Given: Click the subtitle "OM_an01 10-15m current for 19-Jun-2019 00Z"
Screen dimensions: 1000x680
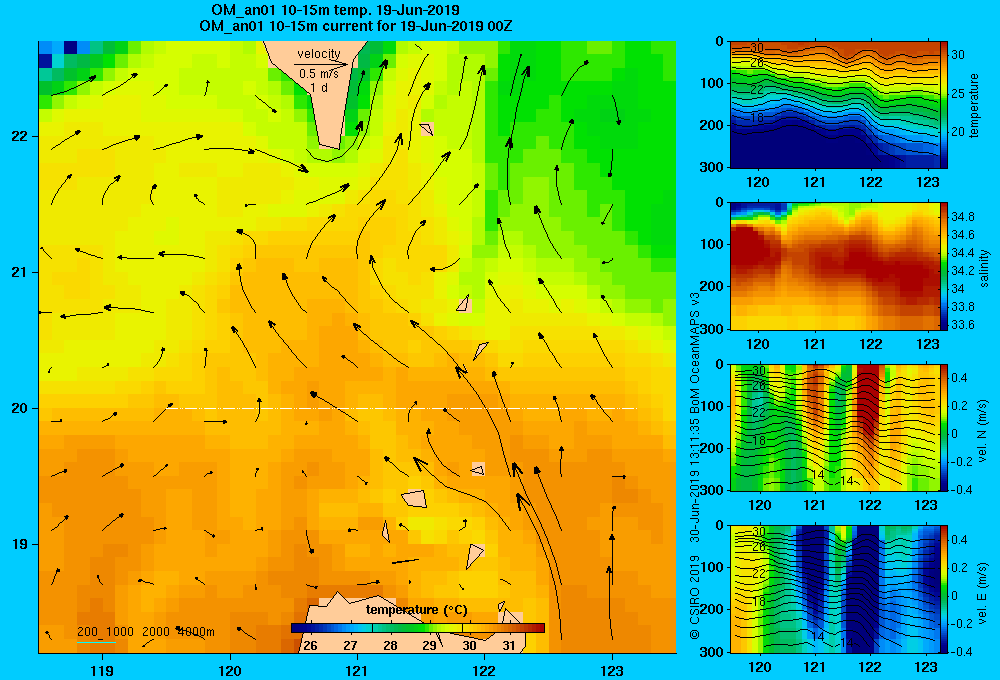Looking at the screenshot, I should (x=356, y=26).
